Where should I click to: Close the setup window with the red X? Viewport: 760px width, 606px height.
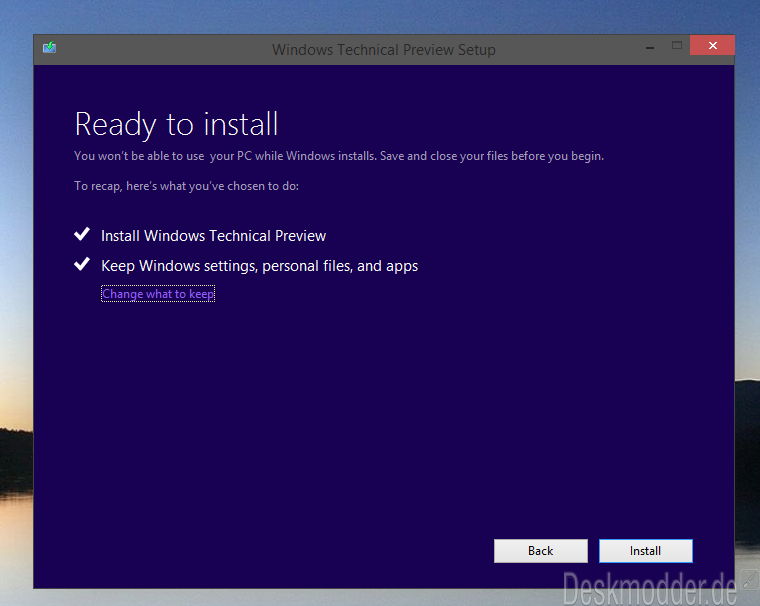coord(713,46)
